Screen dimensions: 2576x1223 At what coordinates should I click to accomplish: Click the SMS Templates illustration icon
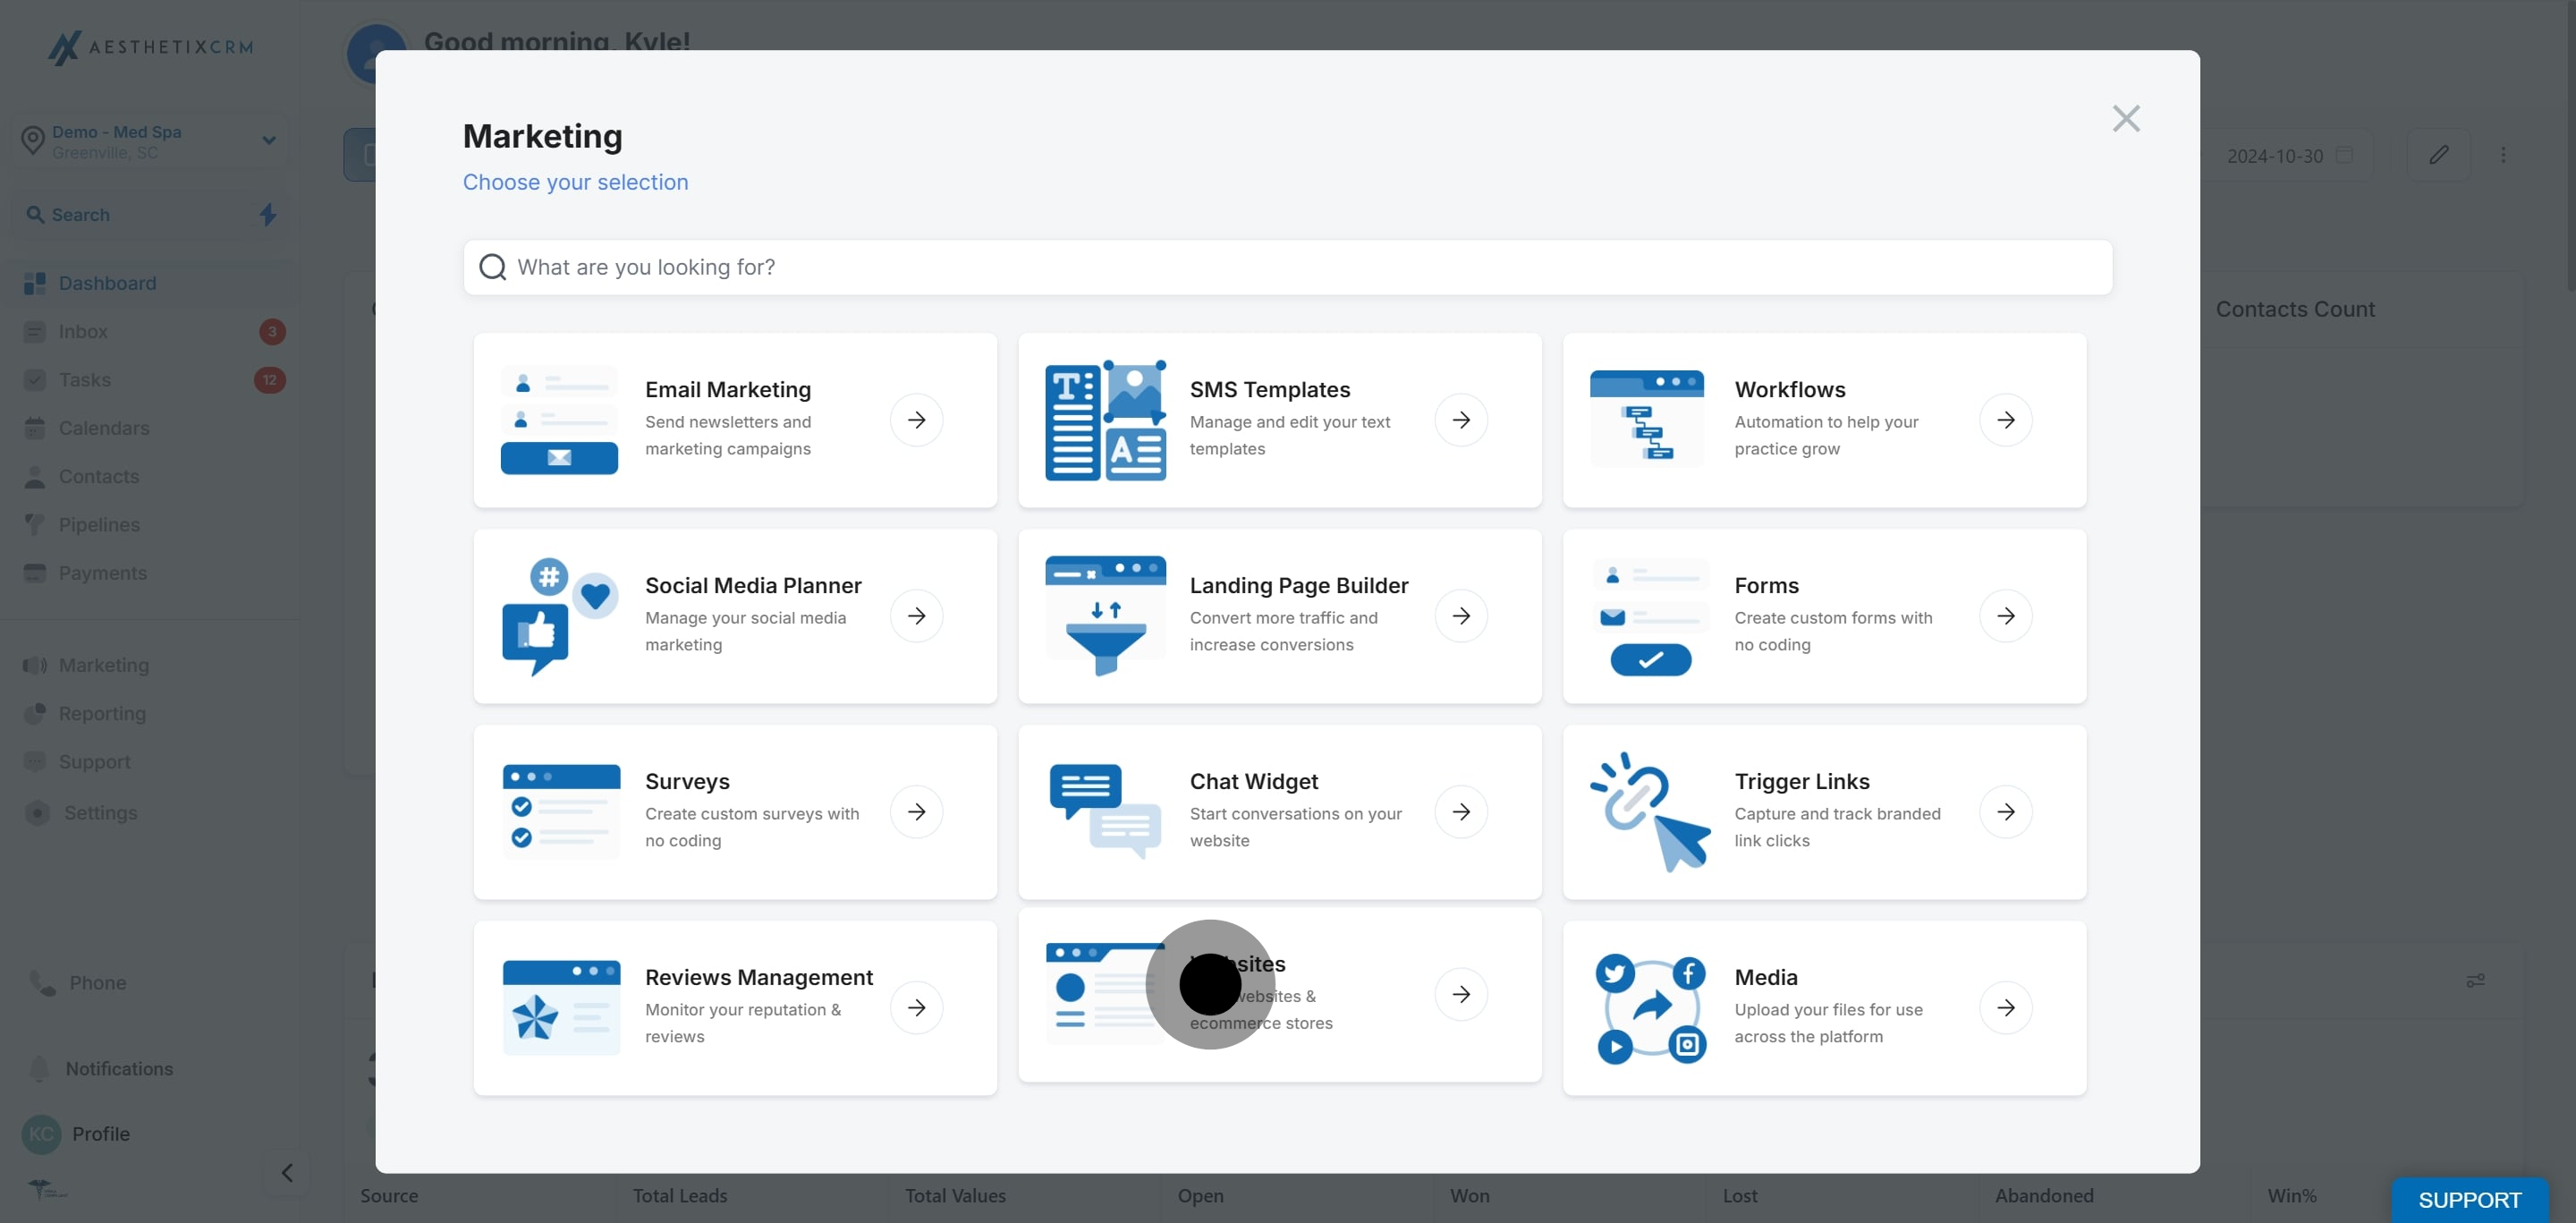[1105, 420]
